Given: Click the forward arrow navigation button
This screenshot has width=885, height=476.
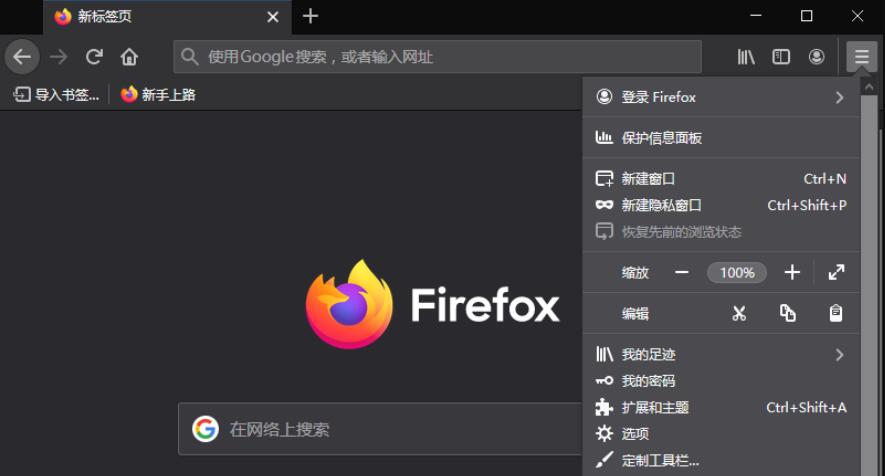Looking at the screenshot, I should [59, 56].
